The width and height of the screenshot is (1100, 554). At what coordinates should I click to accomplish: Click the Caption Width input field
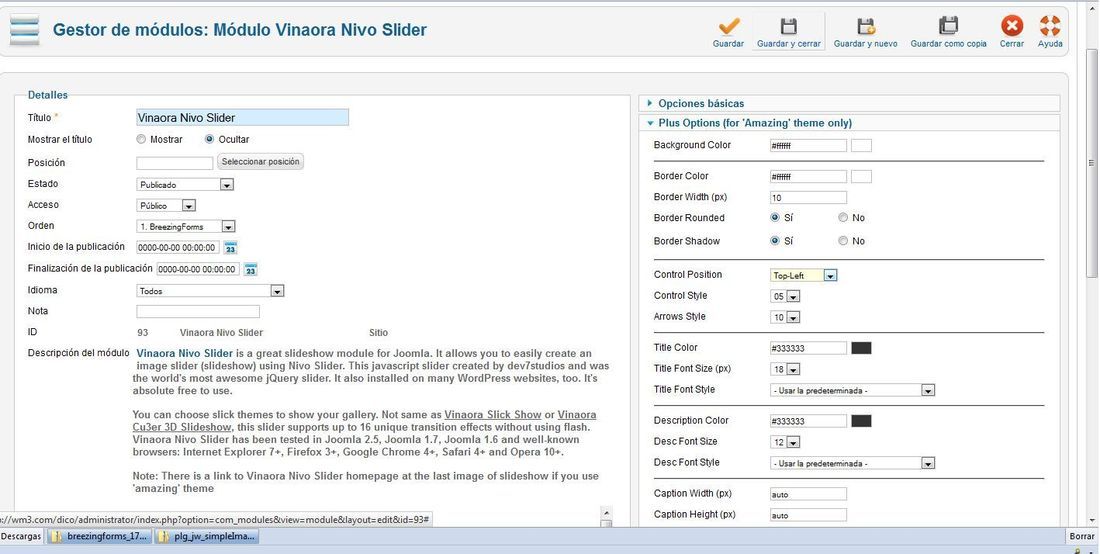(808, 494)
